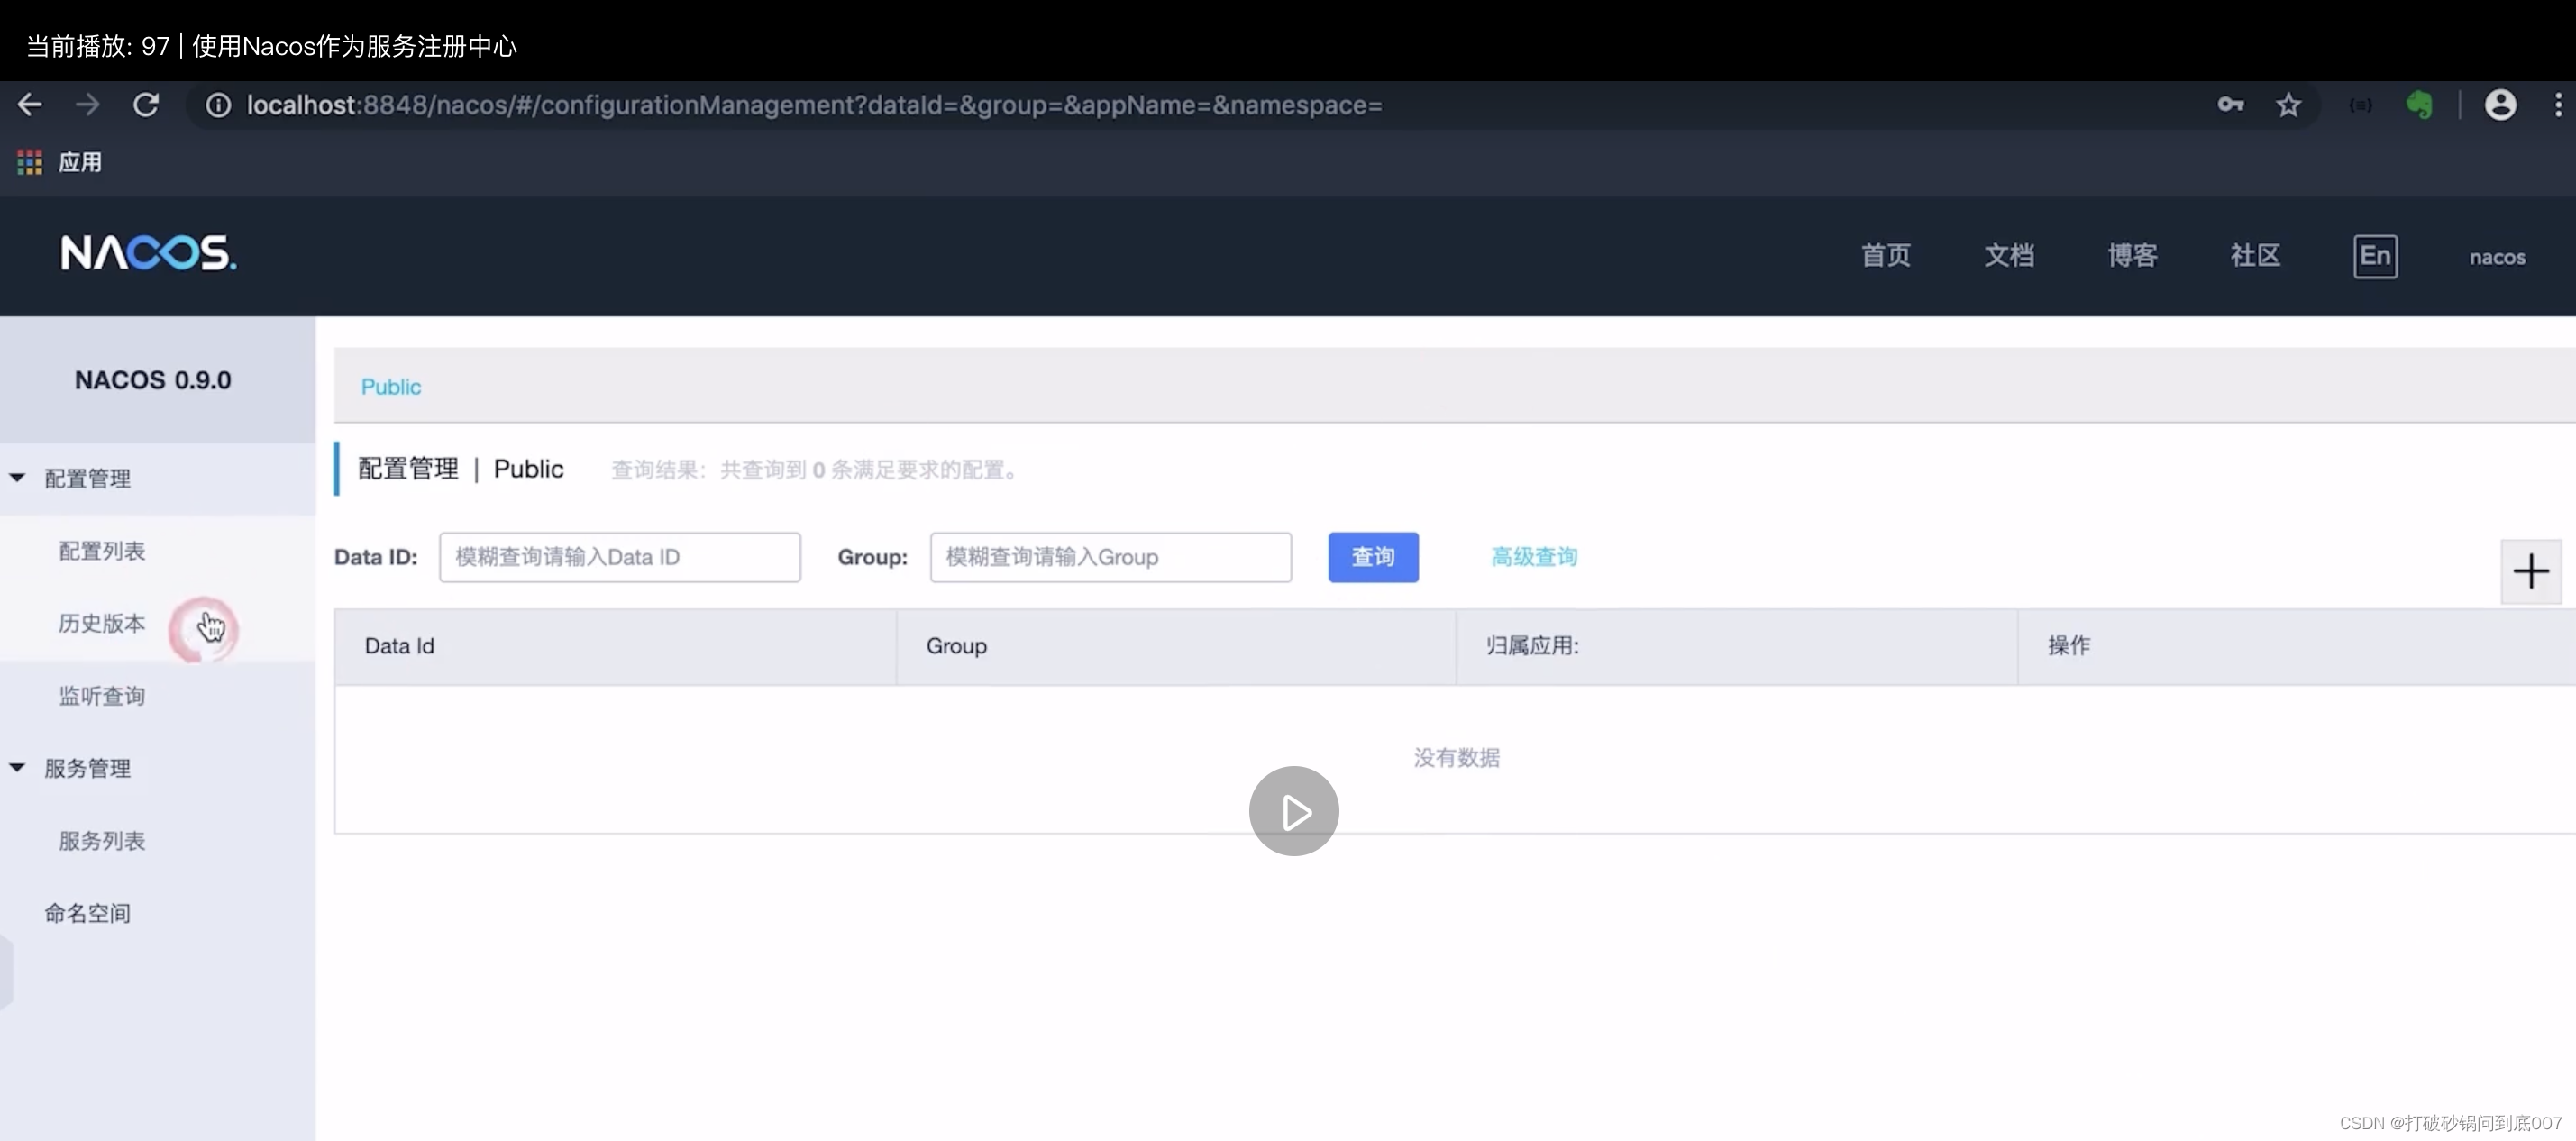Image resolution: width=2576 pixels, height=1141 pixels.
Task: Play the video with center play button
Action: [1293, 811]
